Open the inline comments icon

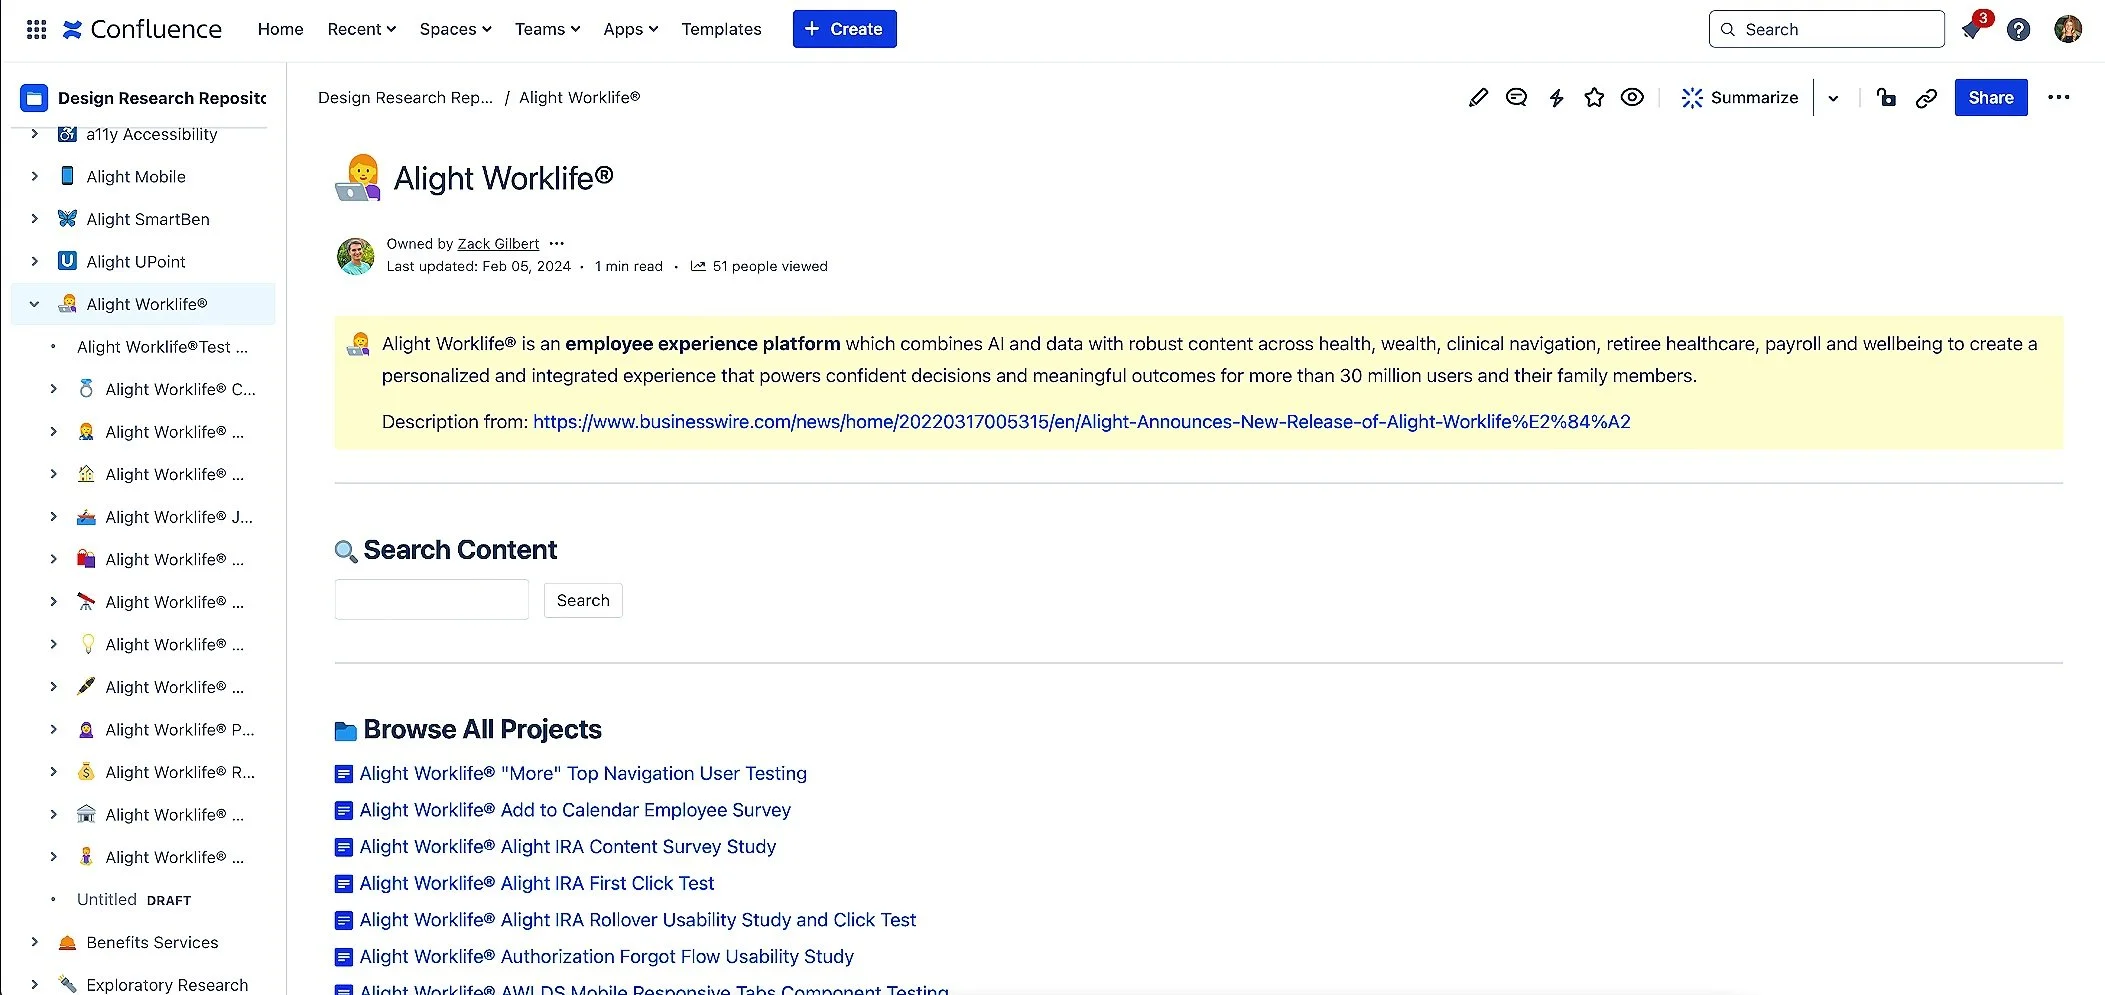click(x=1516, y=97)
